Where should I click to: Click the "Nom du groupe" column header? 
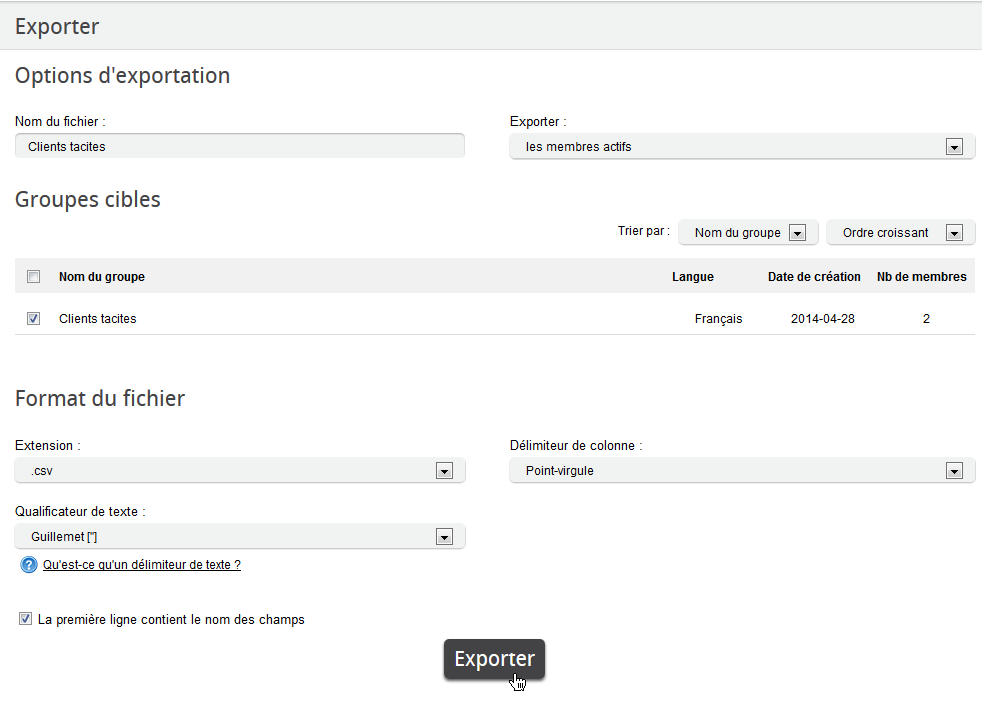[x=102, y=277]
